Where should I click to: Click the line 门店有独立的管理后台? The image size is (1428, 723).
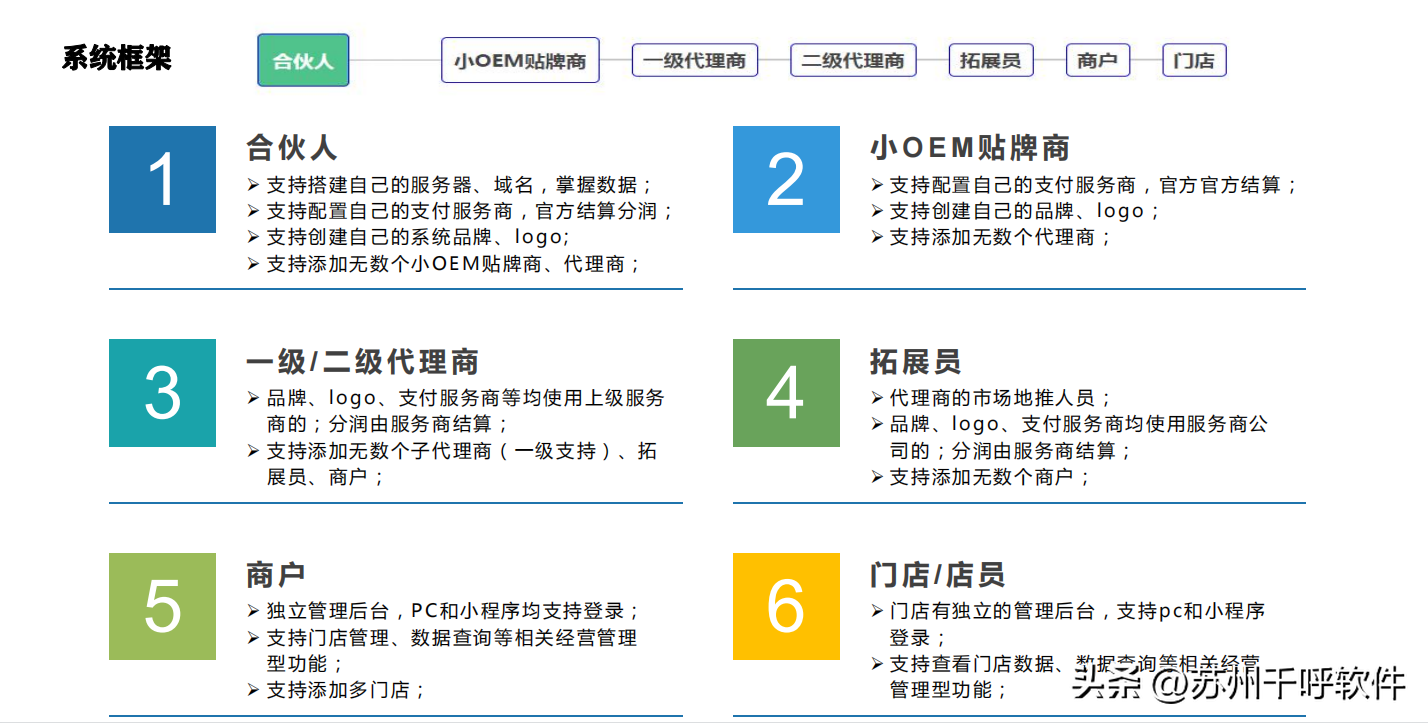point(1069,611)
